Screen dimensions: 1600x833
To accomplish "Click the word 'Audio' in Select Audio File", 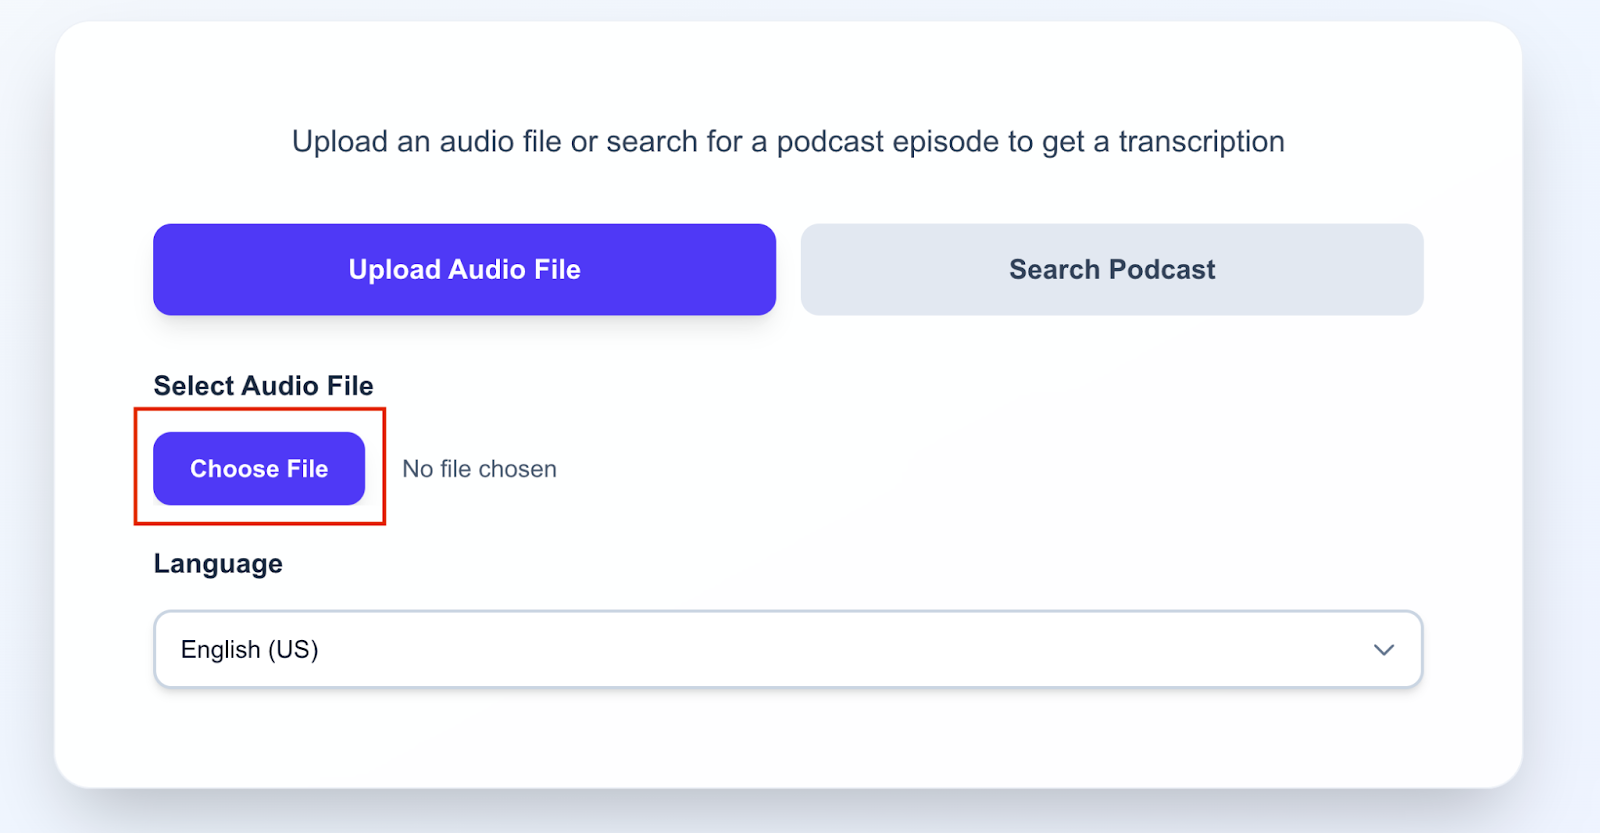I will pos(279,386).
